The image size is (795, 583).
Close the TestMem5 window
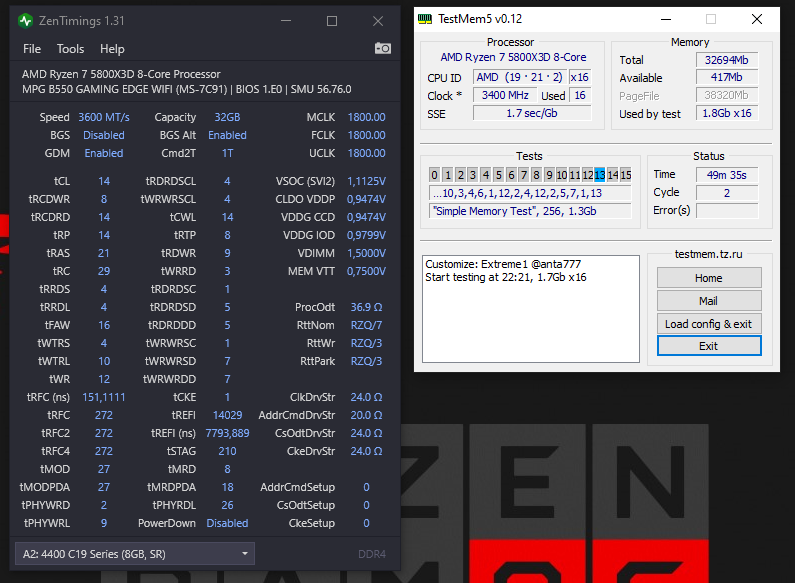(x=756, y=19)
